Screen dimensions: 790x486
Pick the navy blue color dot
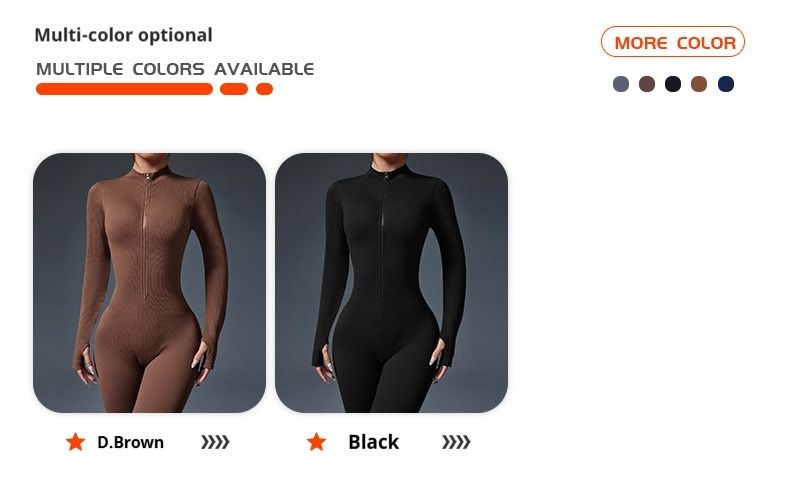726,84
